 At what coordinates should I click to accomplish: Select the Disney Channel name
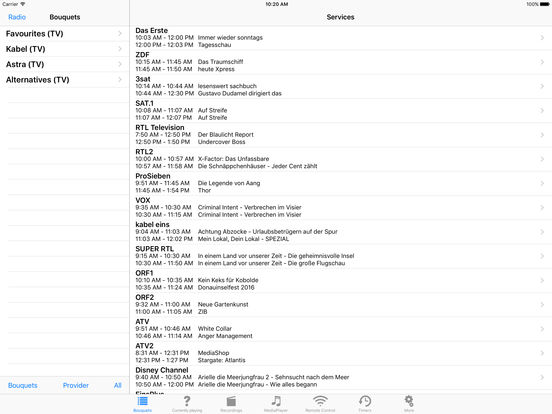(162, 371)
